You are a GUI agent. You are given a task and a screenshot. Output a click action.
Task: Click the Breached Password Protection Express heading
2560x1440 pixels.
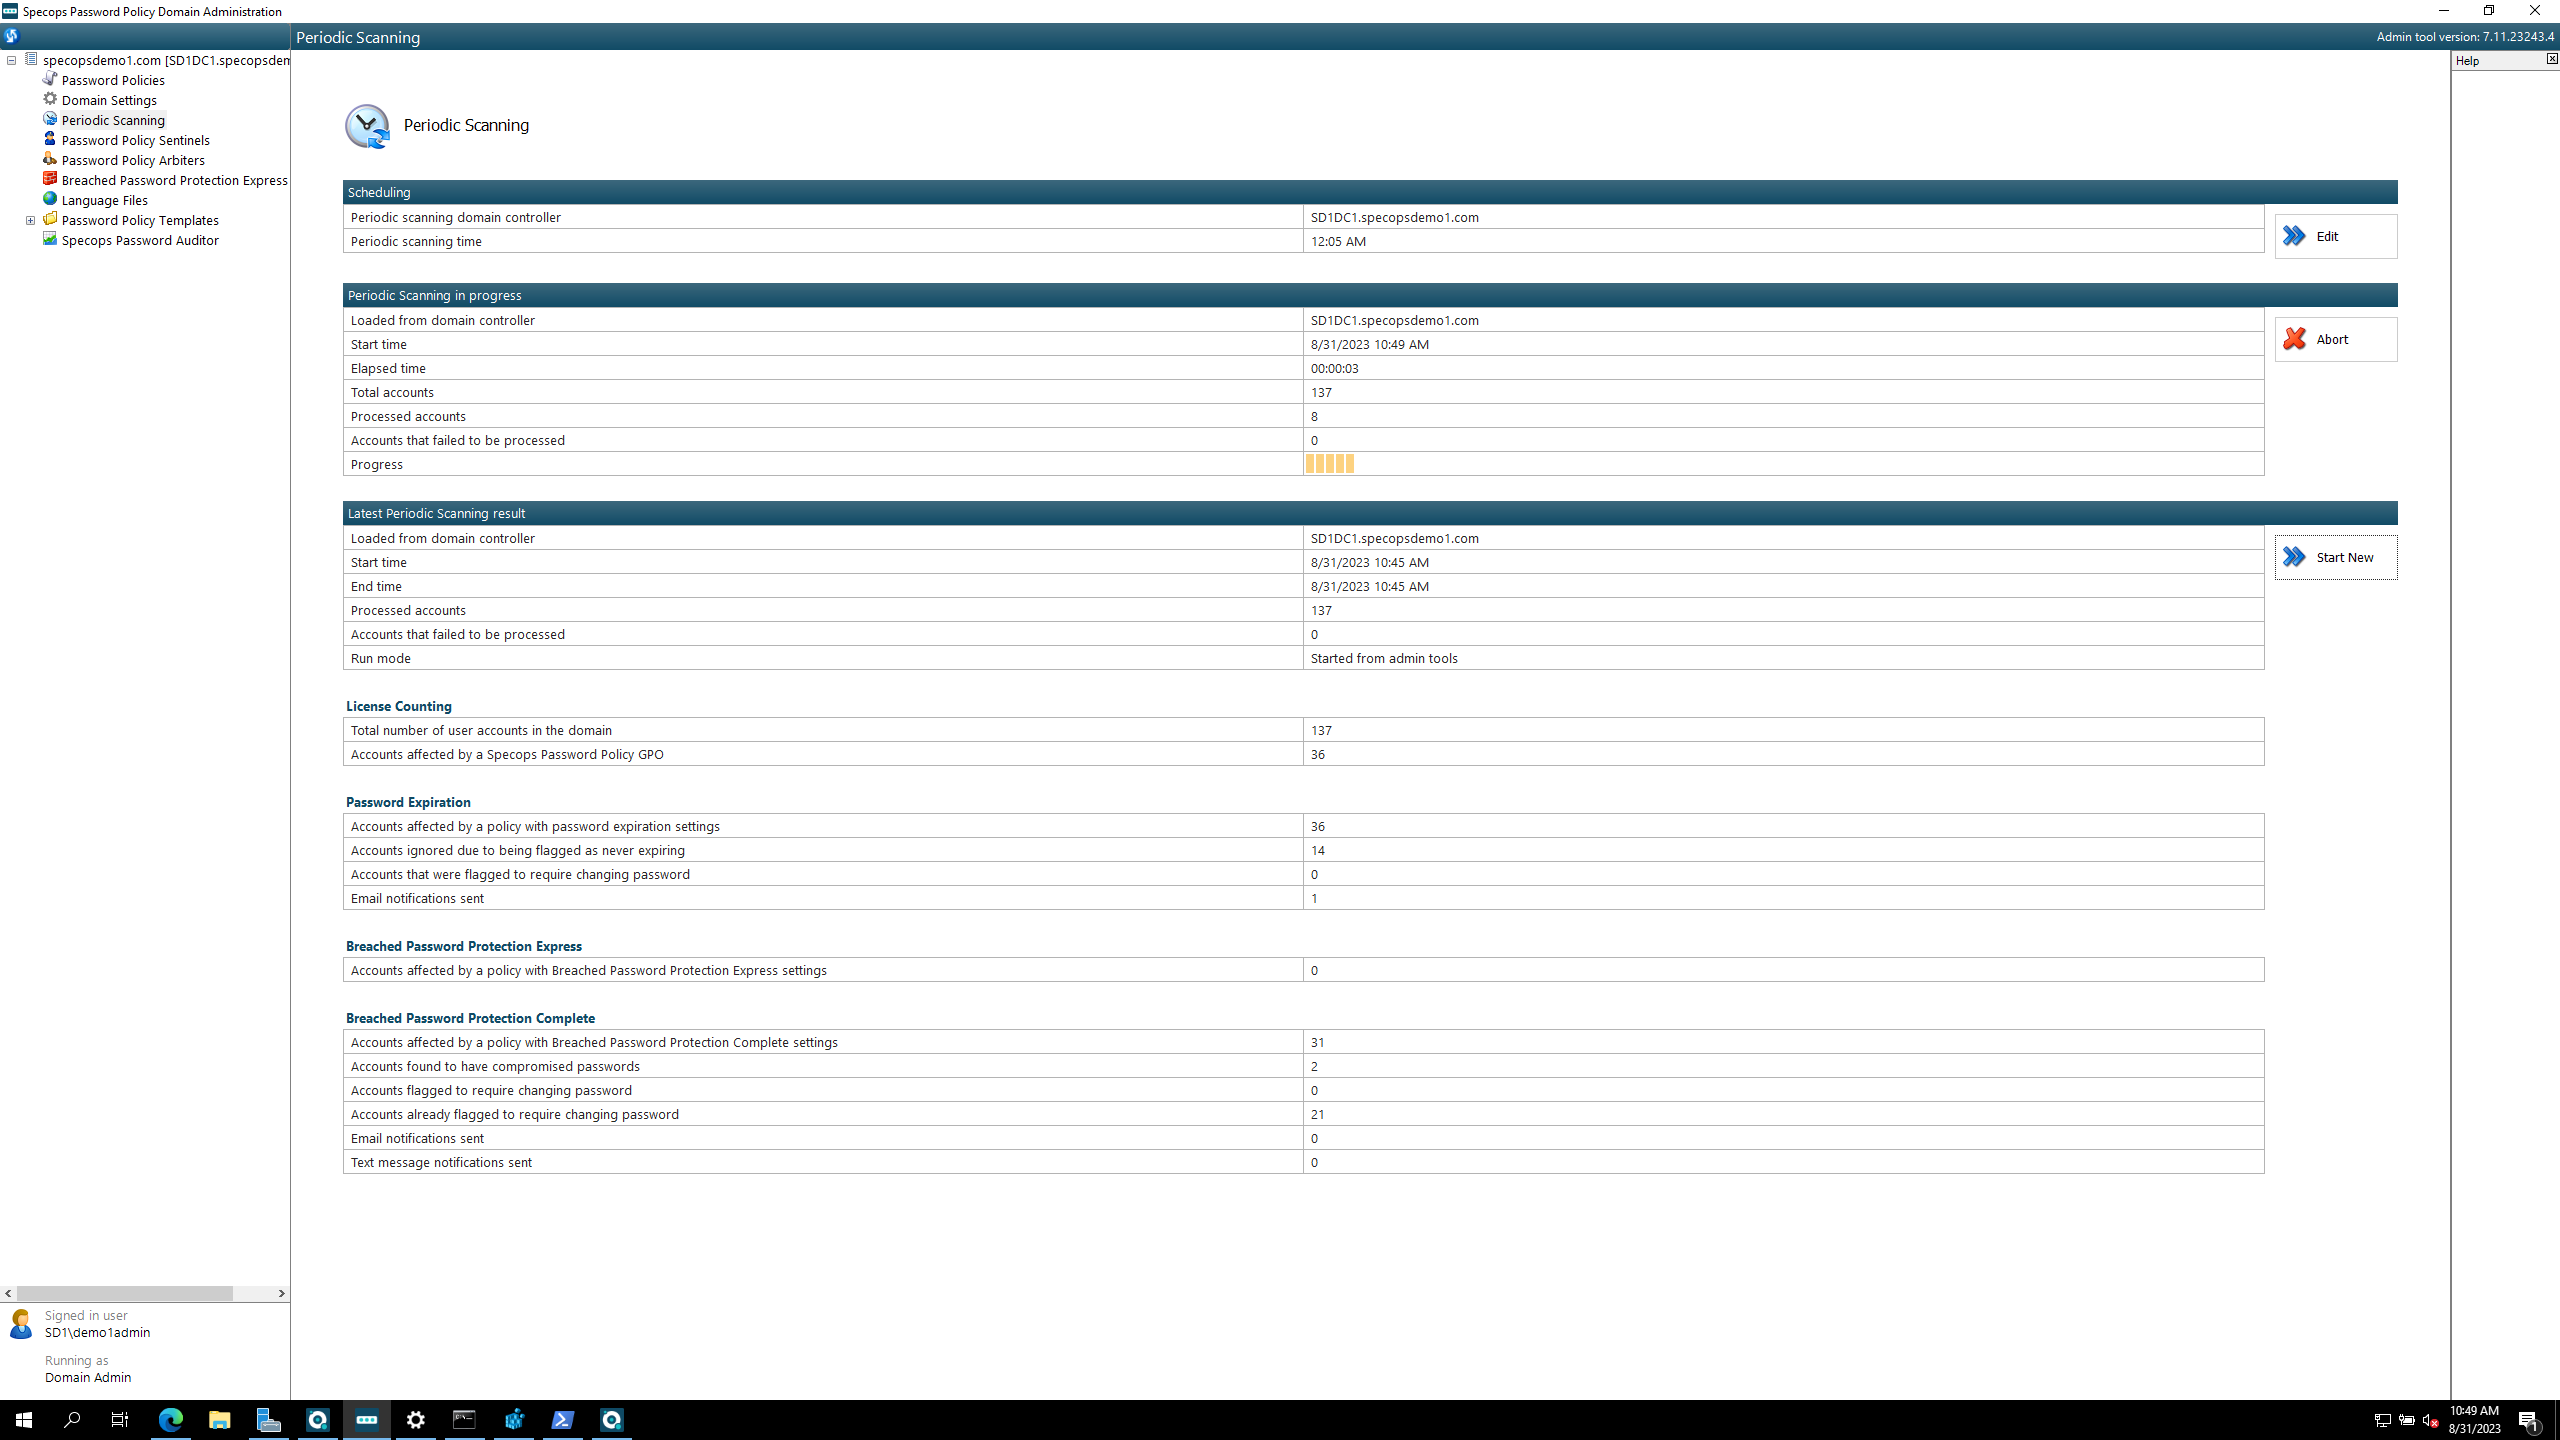point(463,946)
